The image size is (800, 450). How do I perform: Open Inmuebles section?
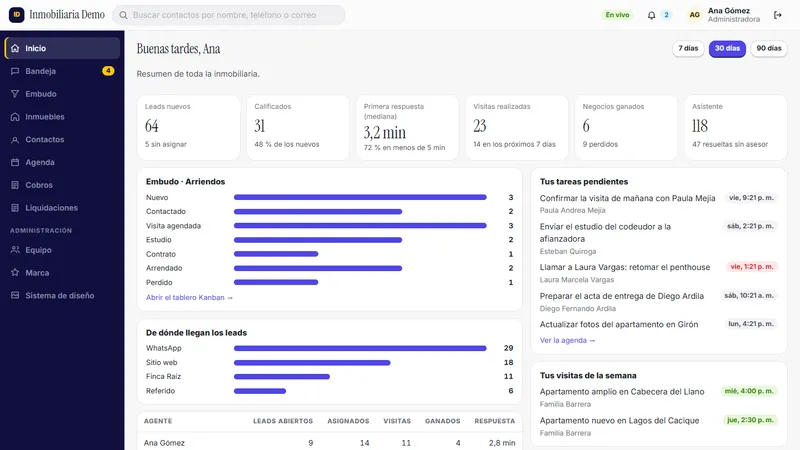pos(62,117)
